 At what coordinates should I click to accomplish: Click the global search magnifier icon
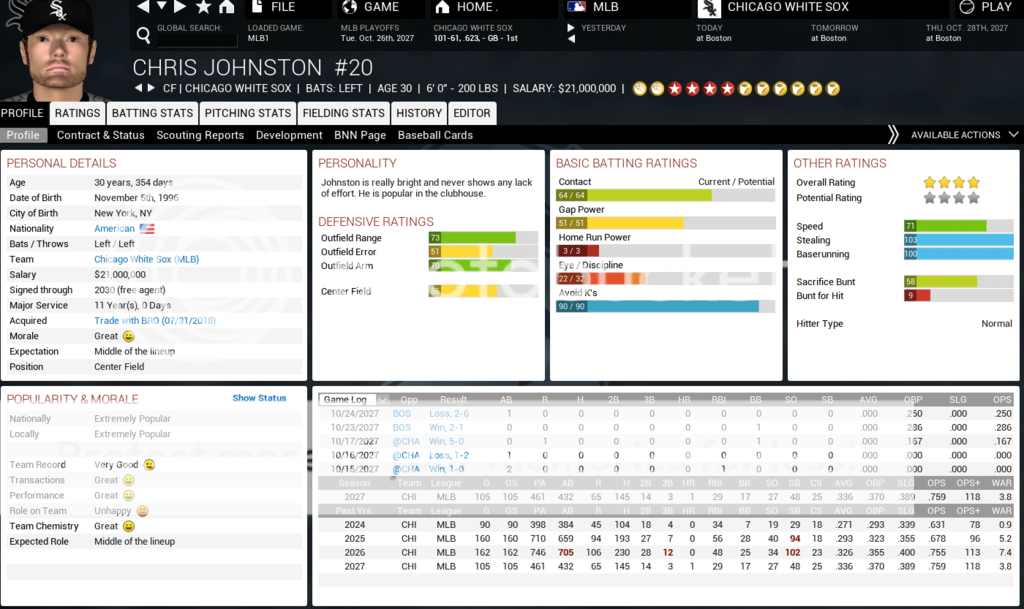[143, 36]
